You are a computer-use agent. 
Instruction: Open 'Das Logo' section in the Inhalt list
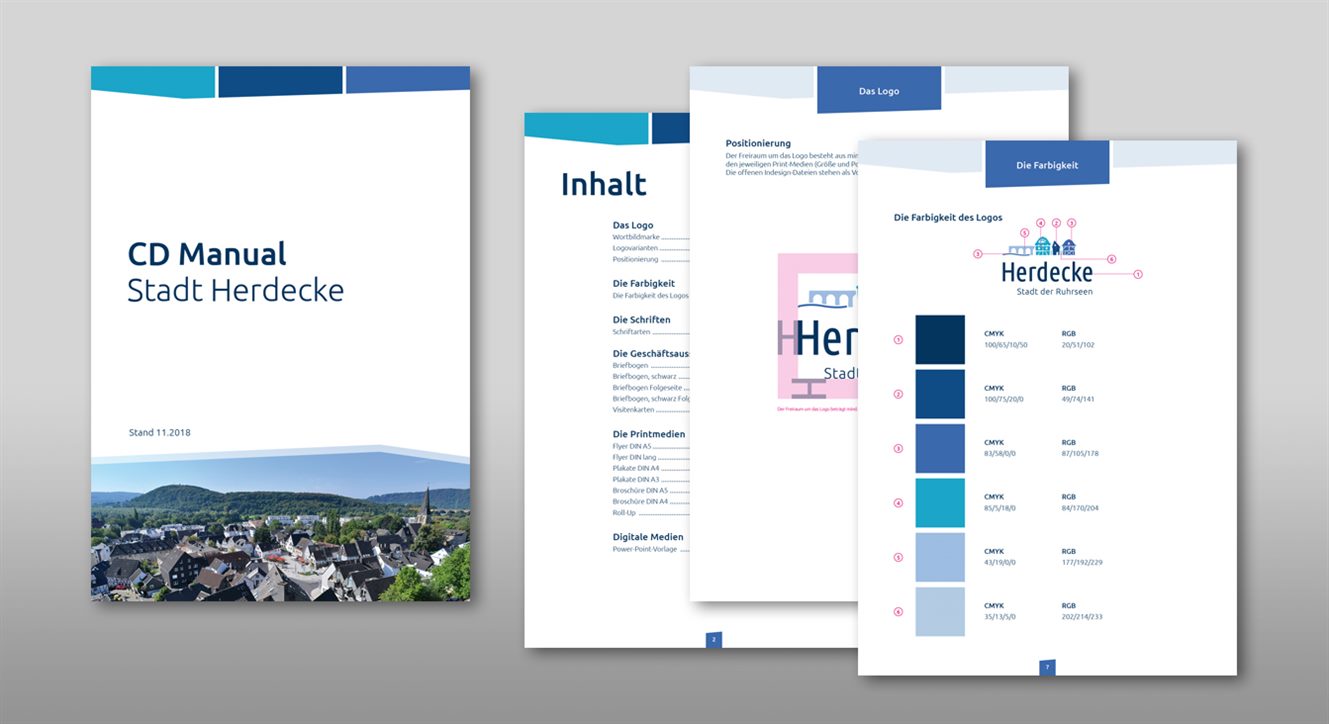pos(633,225)
